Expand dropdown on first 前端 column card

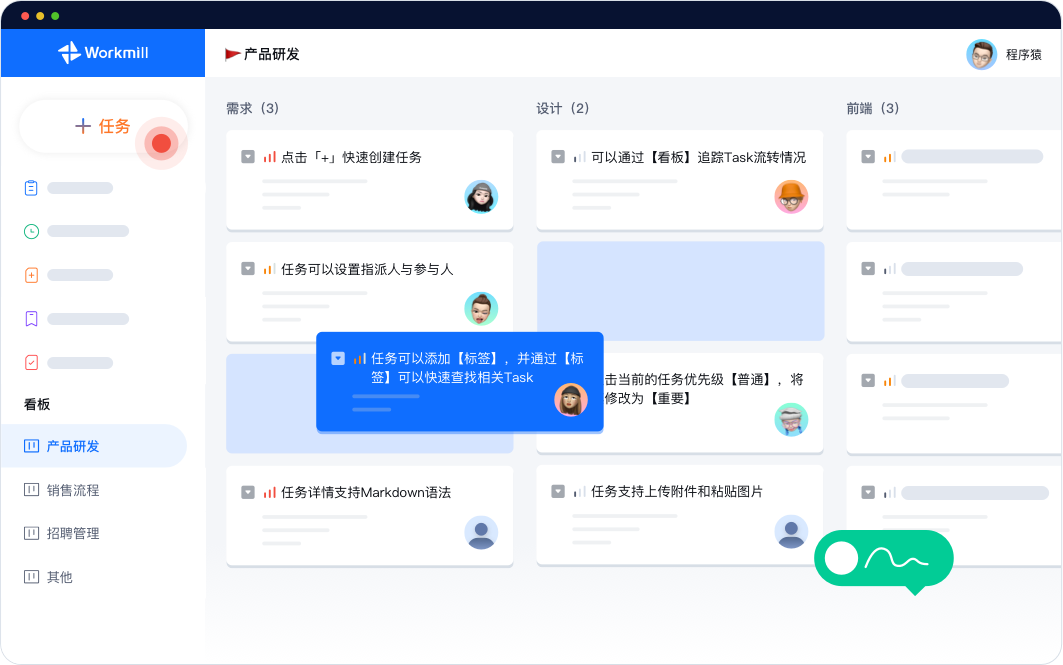tap(868, 157)
